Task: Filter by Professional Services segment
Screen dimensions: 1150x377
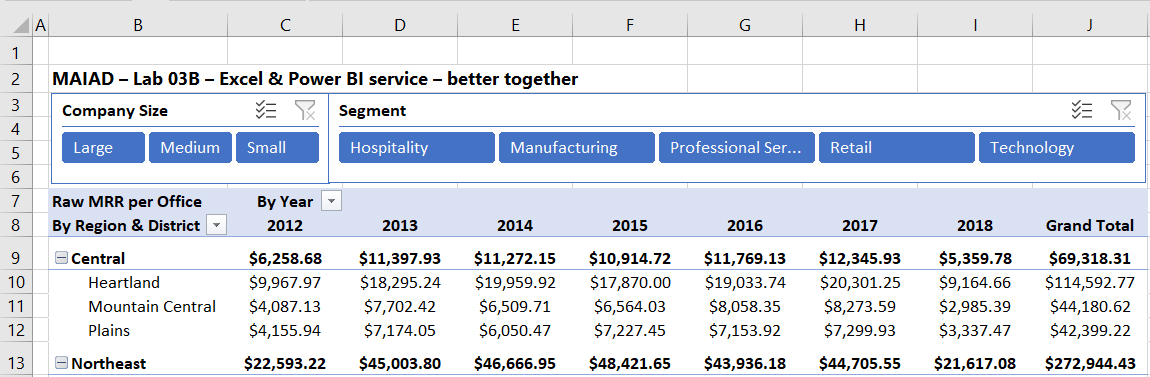Action: [x=737, y=147]
